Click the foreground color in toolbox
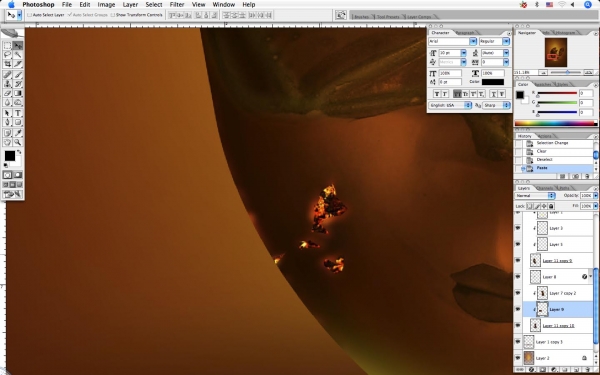This screenshot has width=600, height=375. tap(9, 155)
